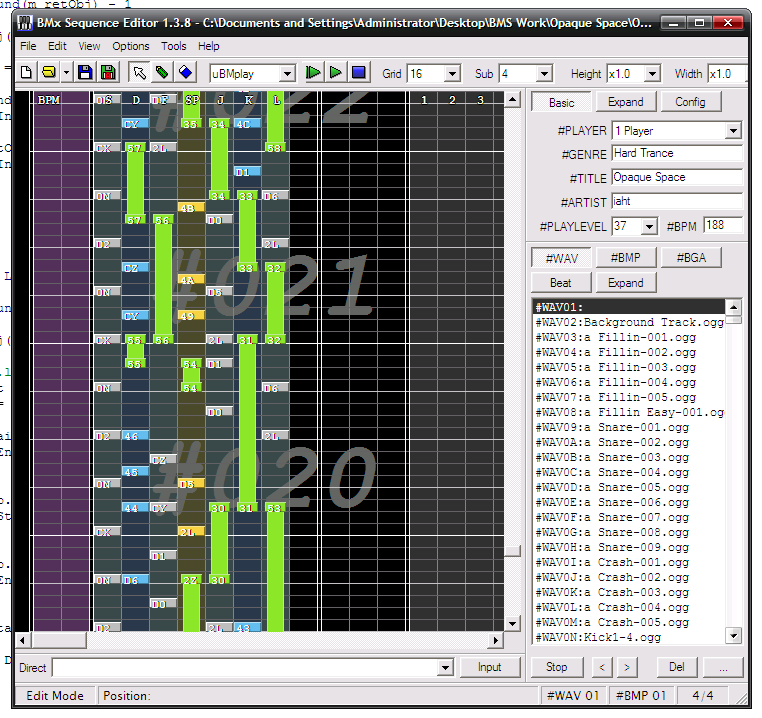
Task: Open the View menu
Action: click(89, 46)
